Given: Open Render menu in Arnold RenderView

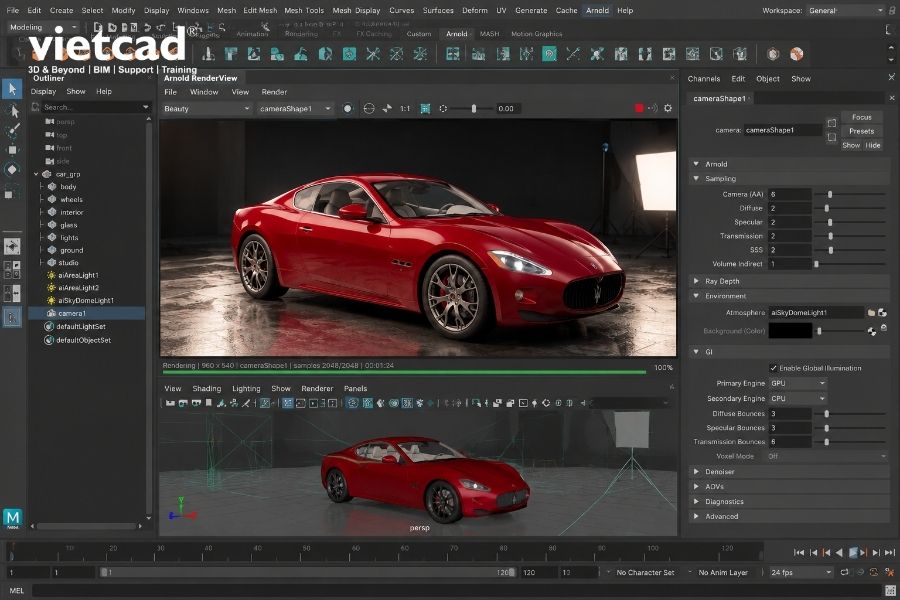Looking at the screenshot, I should [274, 92].
